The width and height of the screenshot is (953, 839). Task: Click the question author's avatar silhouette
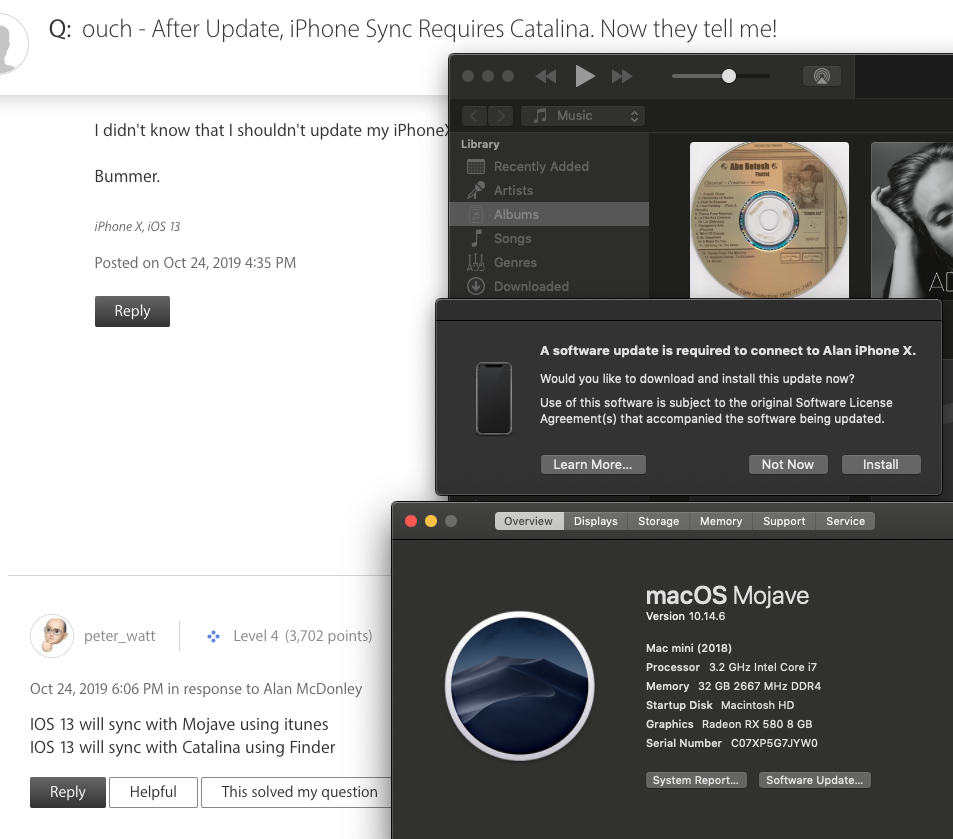(9, 44)
